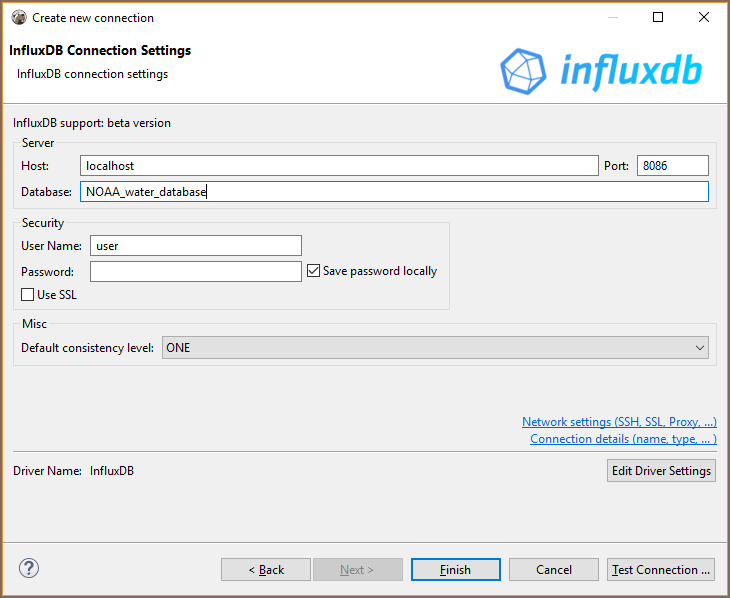Image resolution: width=730 pixels, height=598 pixels.
Task: Cancel the new connection wizard
Action: point(553,569)
